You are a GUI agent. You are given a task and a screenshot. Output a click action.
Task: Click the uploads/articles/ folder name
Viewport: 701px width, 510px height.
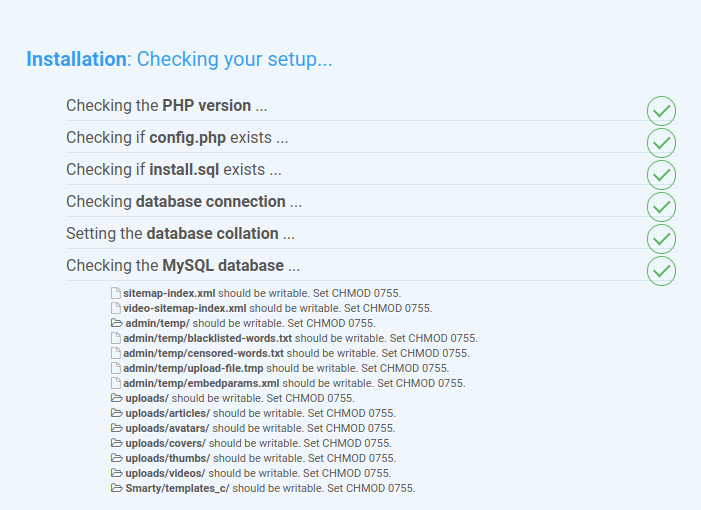pos(167,413)
